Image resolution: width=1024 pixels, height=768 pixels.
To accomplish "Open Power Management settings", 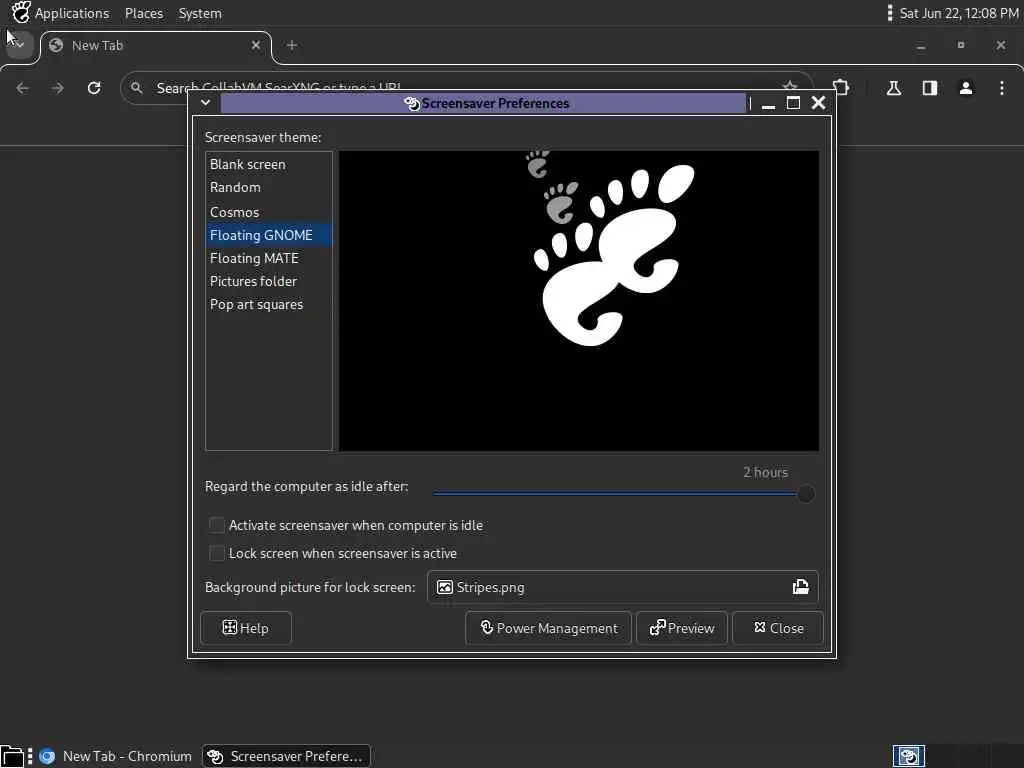I will coord(549,628).
